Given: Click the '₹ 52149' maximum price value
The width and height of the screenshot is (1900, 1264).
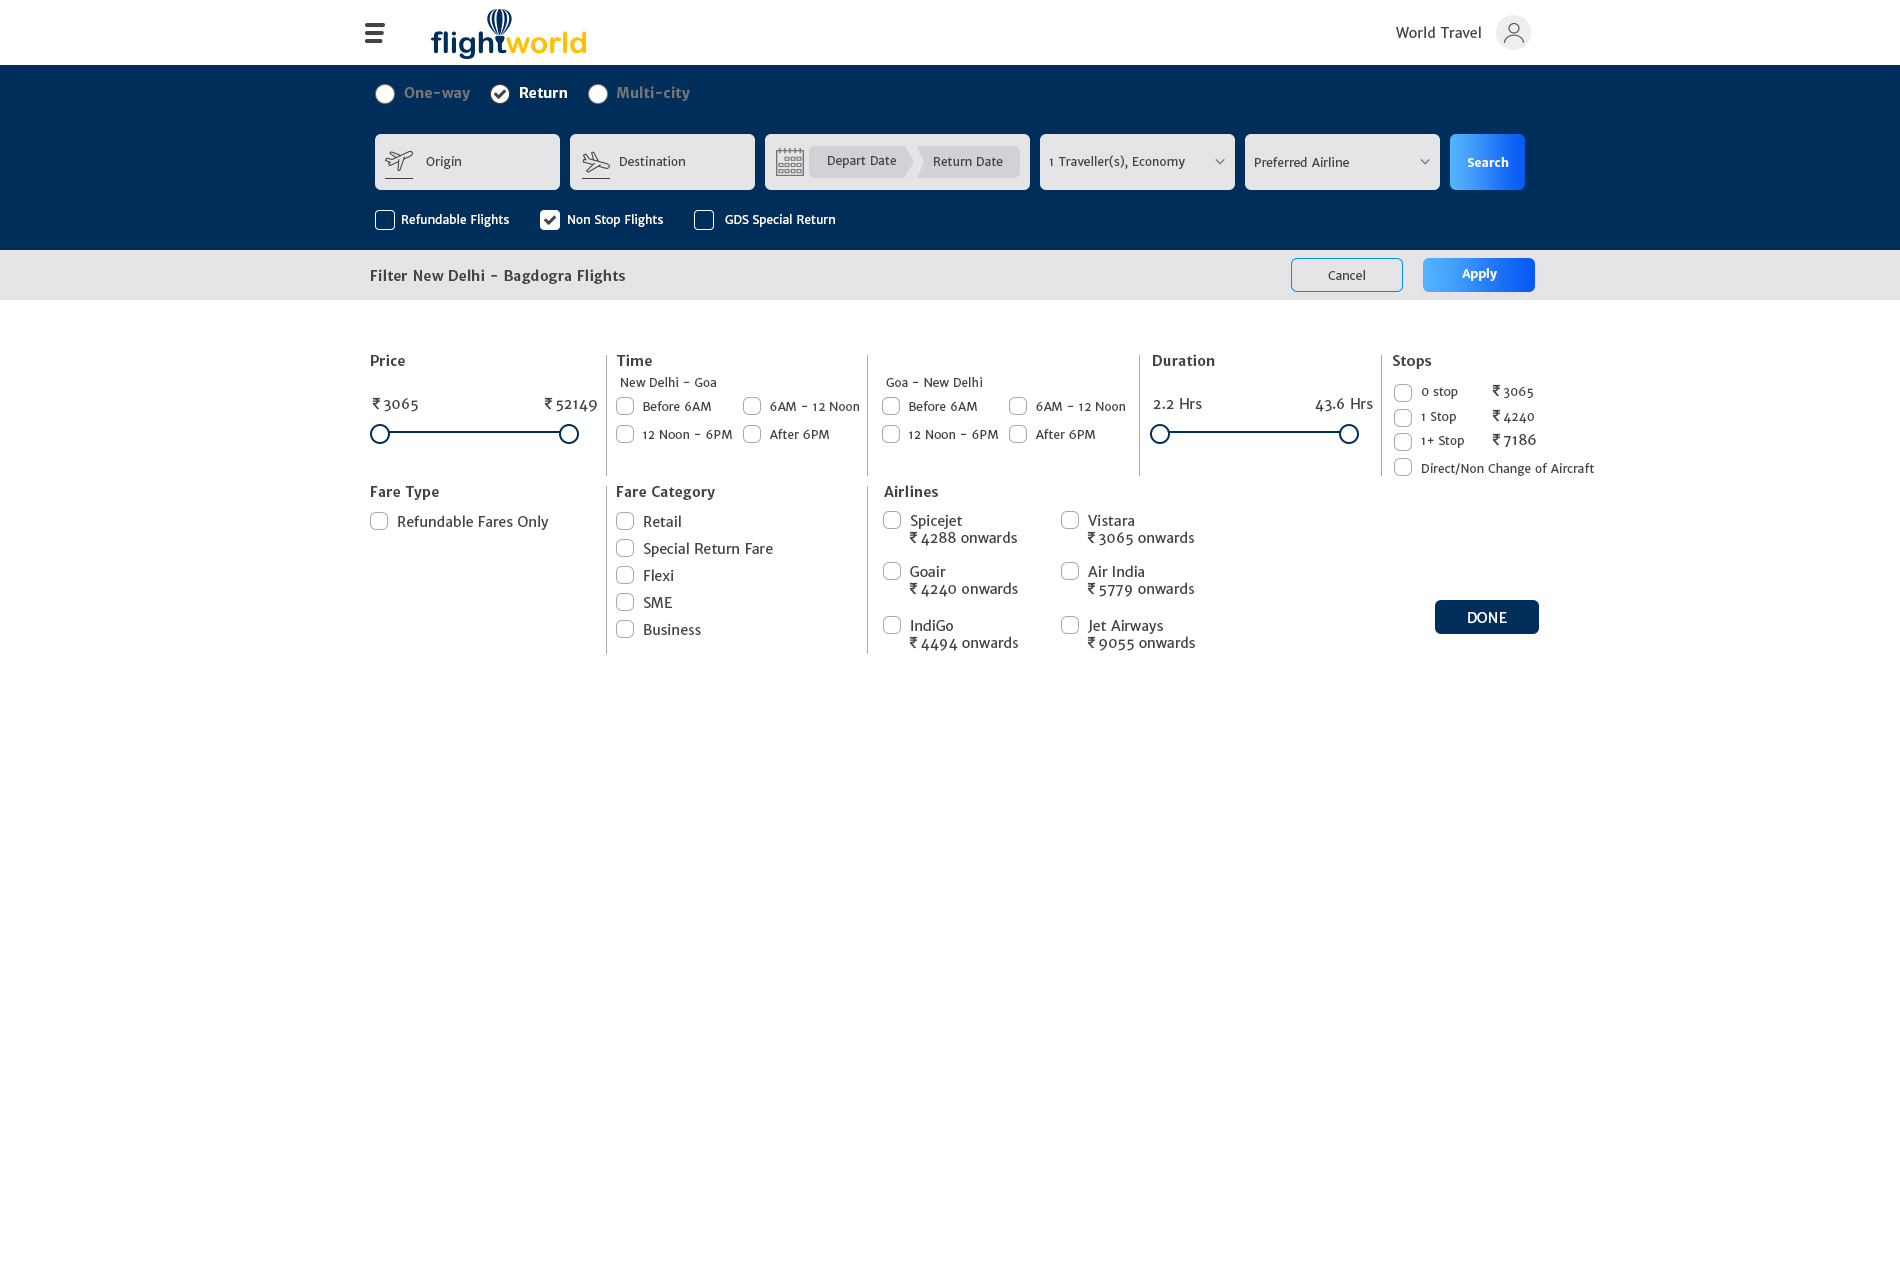Looking at the screenshot, I should pyautogui.click(x=571, y=404).
